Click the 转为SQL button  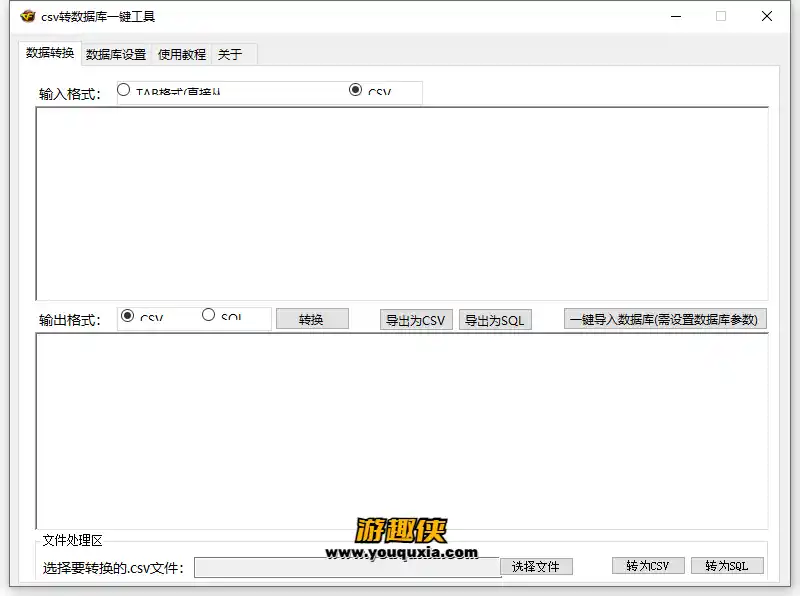(x=727, y=566)
